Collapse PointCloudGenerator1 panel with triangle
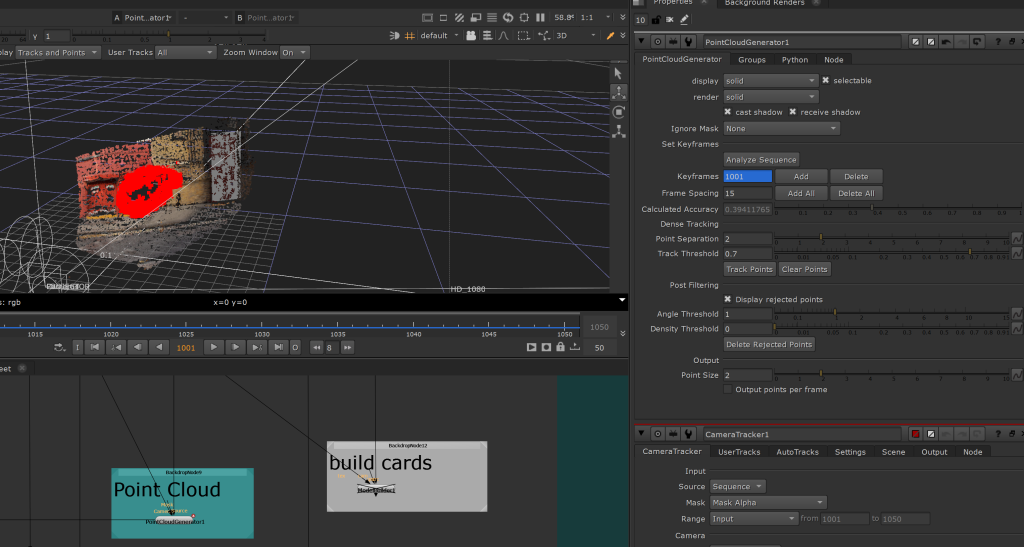Viewport: 1024px width, 547px height. pyautogui.click(x=641, y=42)
